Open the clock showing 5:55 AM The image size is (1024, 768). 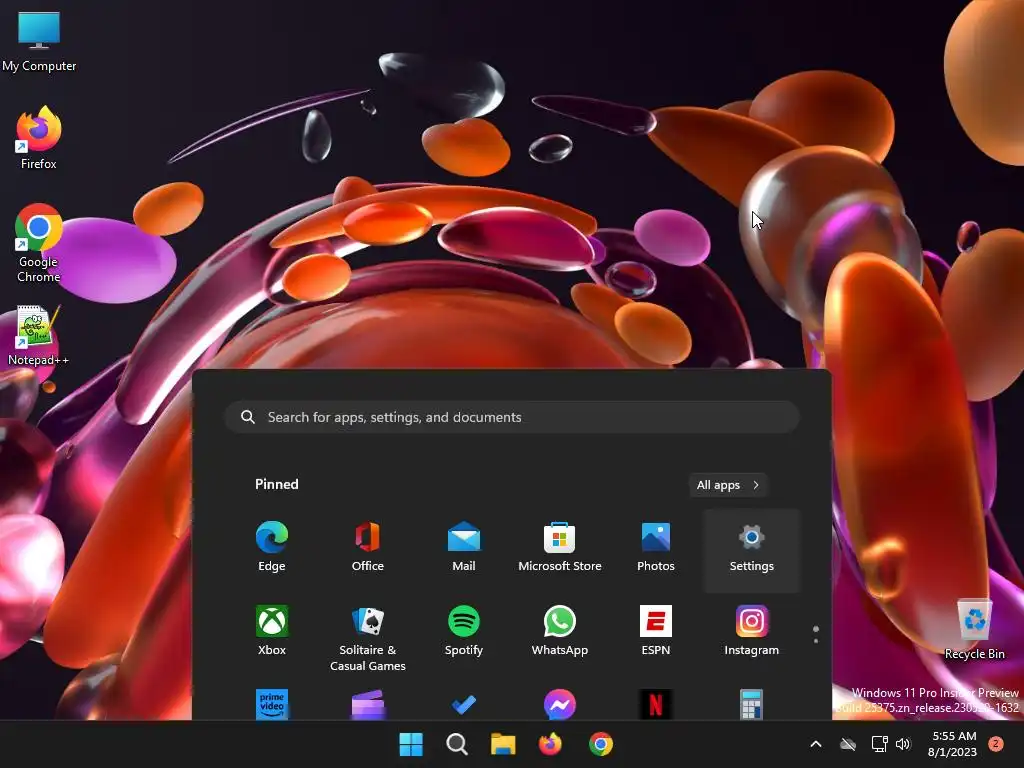click(953, 744)
